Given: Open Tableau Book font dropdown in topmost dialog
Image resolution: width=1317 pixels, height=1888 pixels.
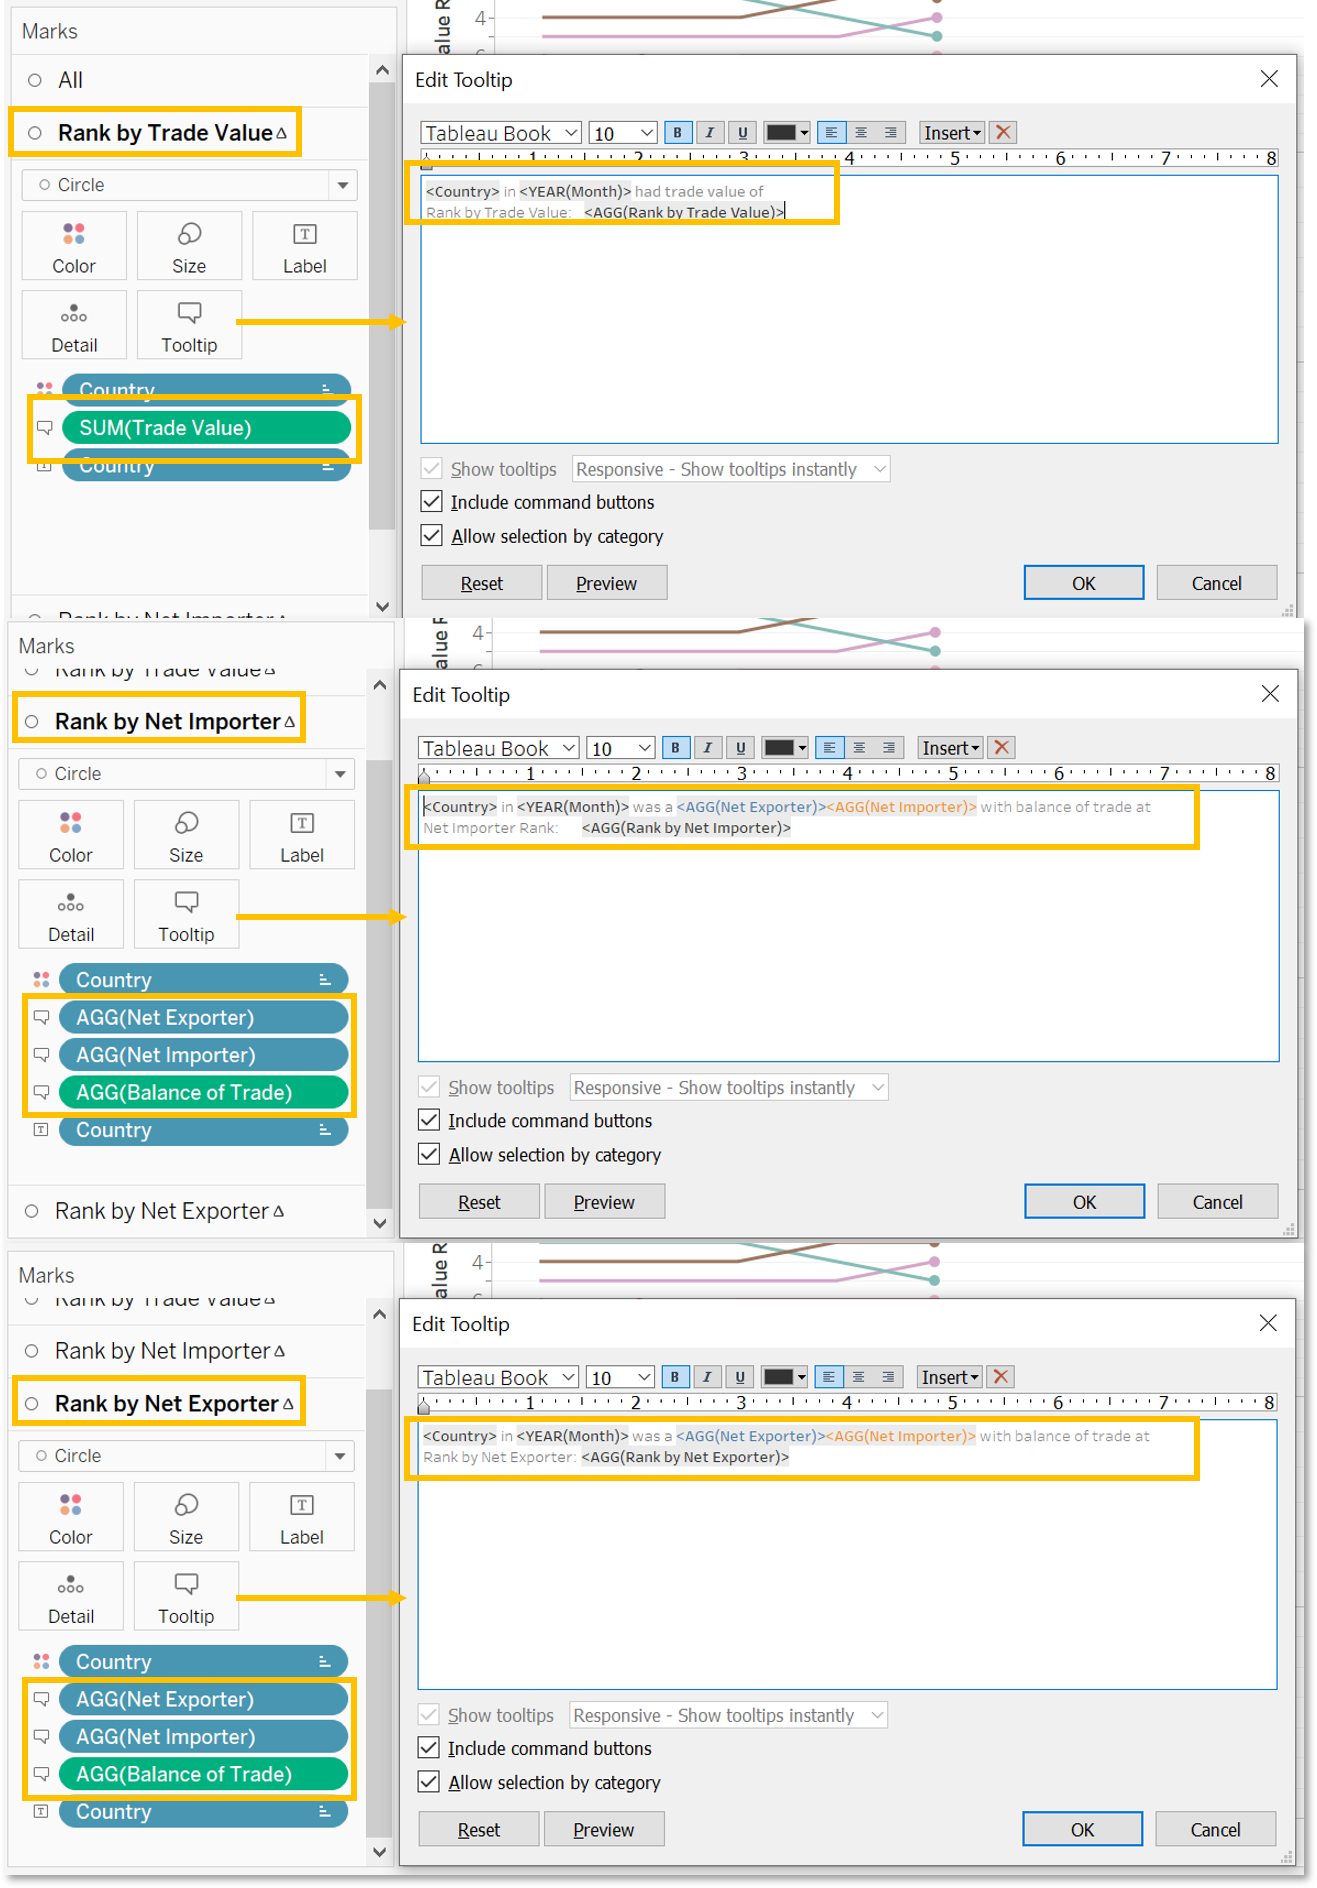Looking at the screenshot, I should pyautogui.click(x=500, y=133).
